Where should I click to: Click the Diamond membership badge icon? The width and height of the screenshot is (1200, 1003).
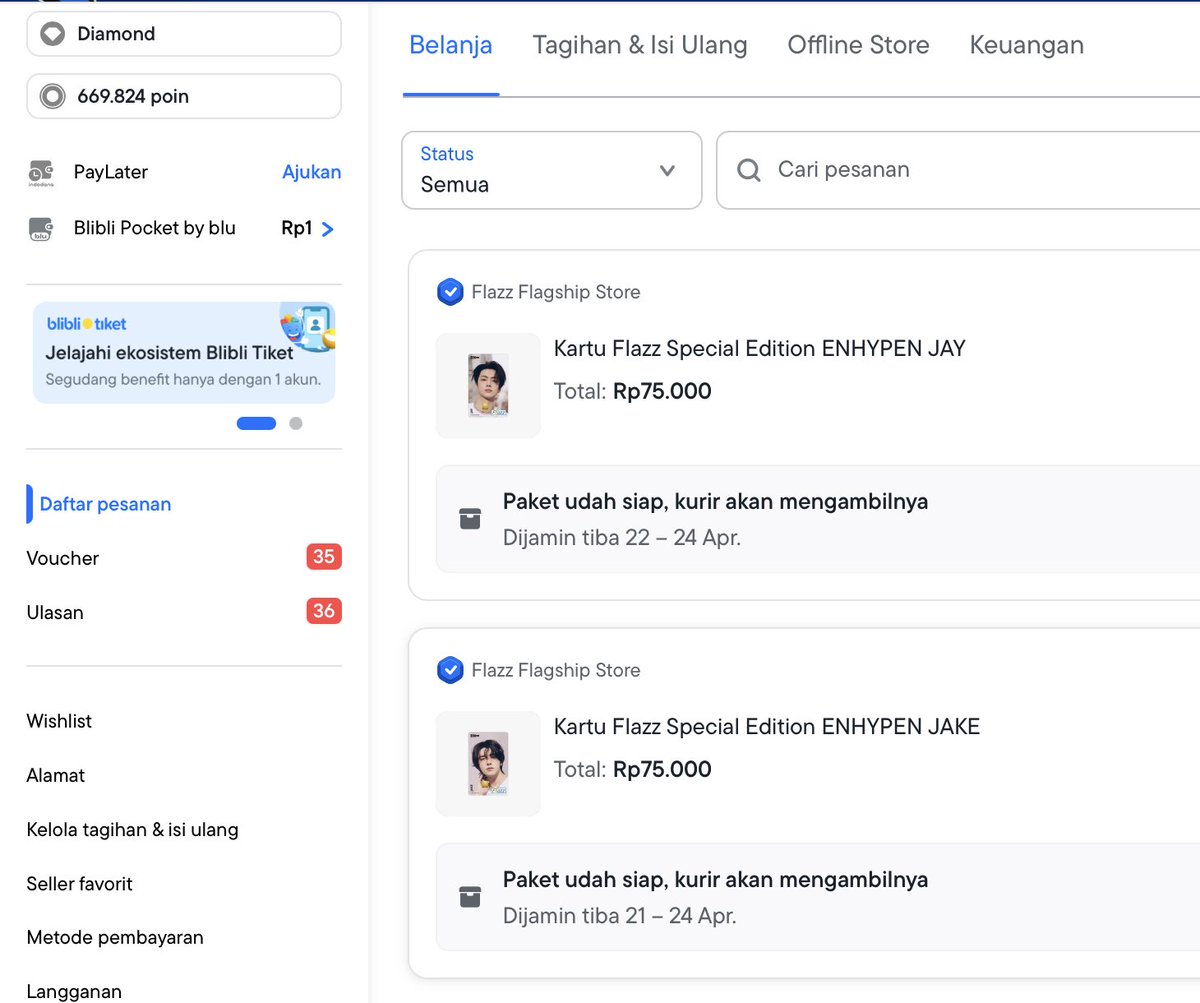tap(52, 34)
